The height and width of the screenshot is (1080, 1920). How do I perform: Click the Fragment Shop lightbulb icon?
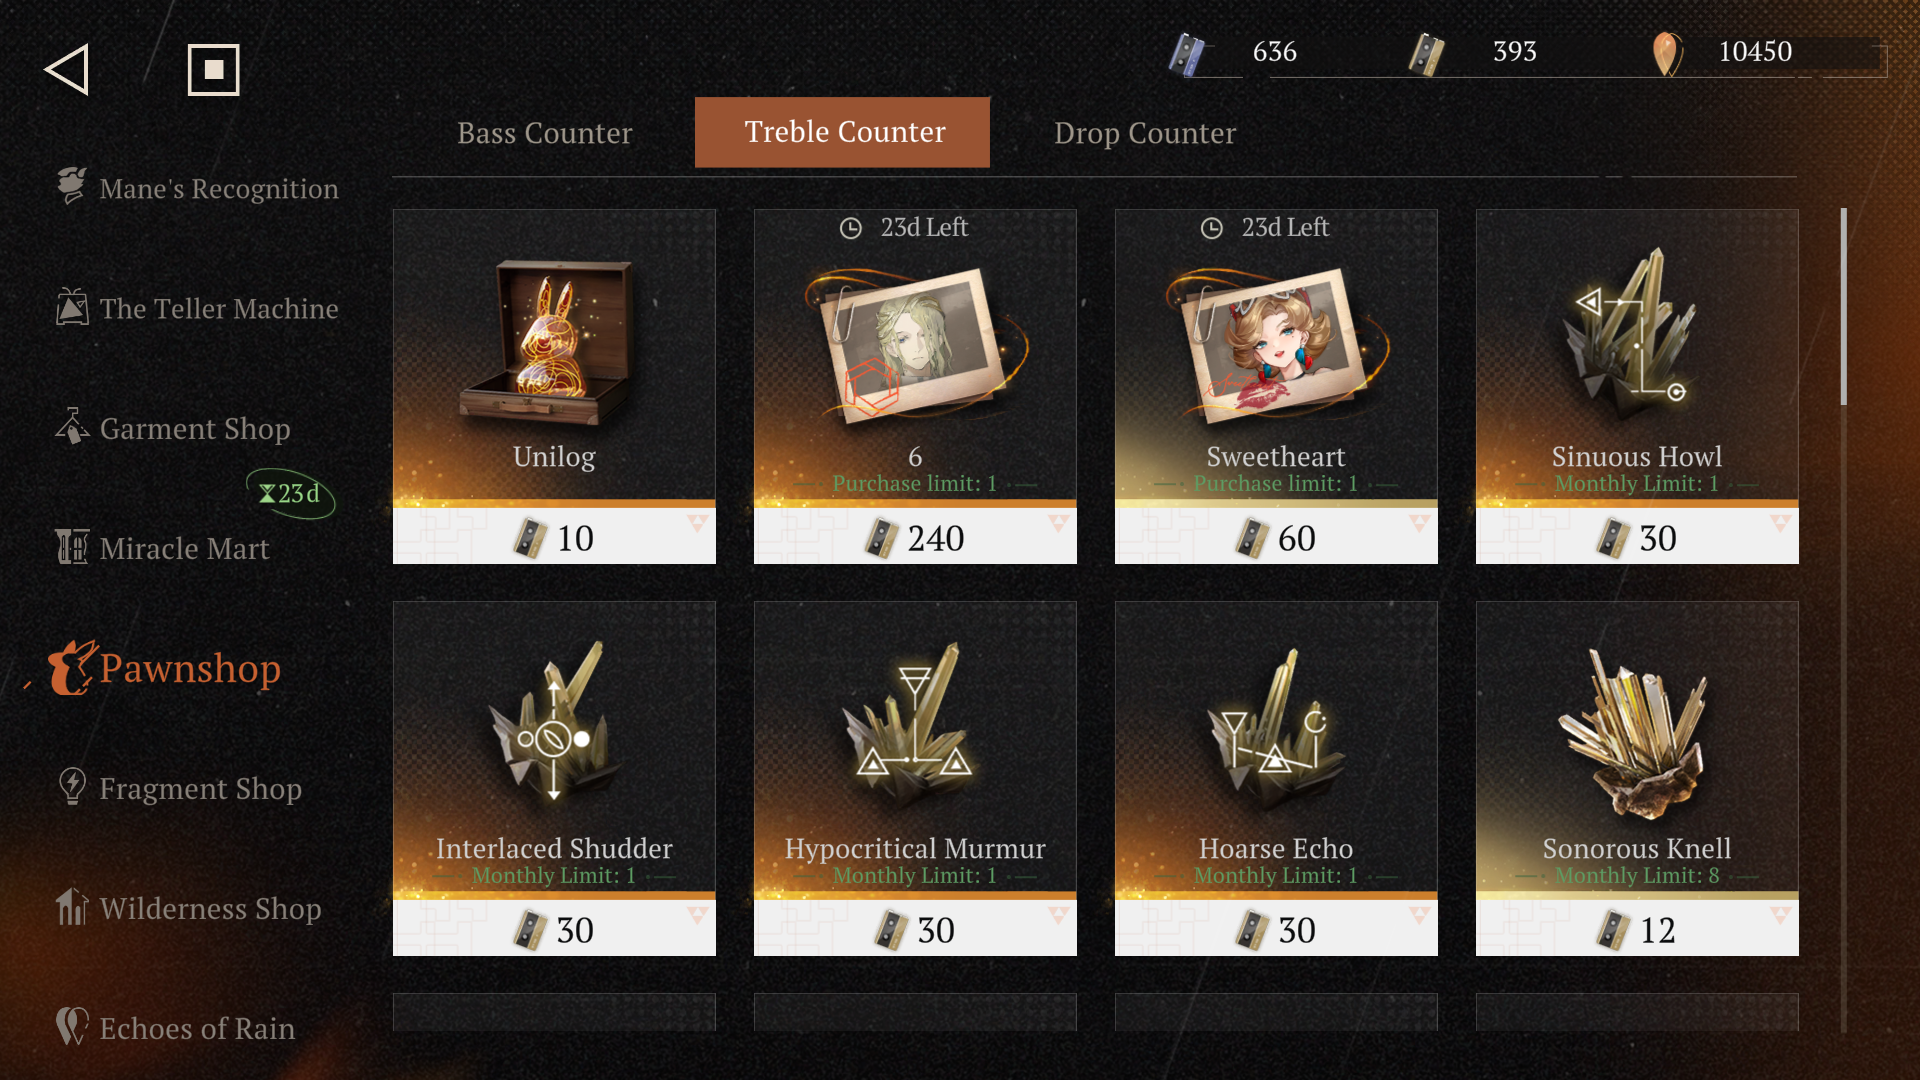(x=72, y=787)
